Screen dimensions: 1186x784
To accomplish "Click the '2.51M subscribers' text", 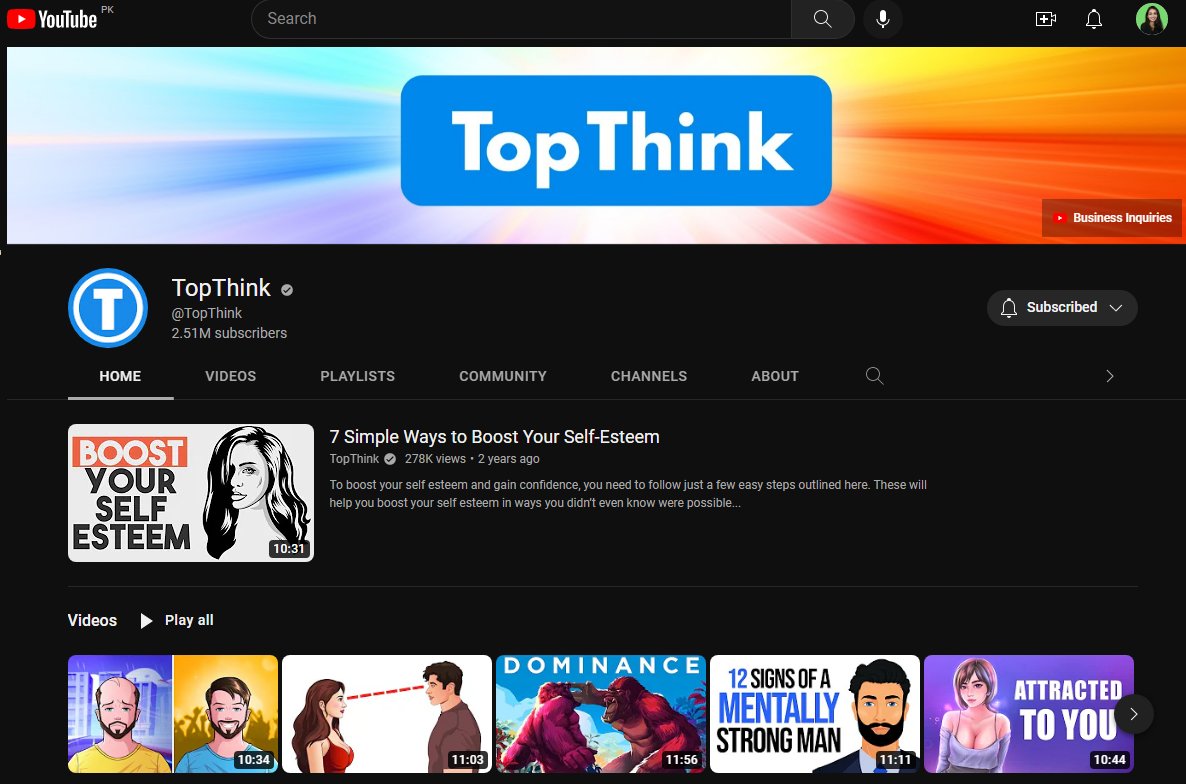I will pyautogui.click(x=229, y=333).
